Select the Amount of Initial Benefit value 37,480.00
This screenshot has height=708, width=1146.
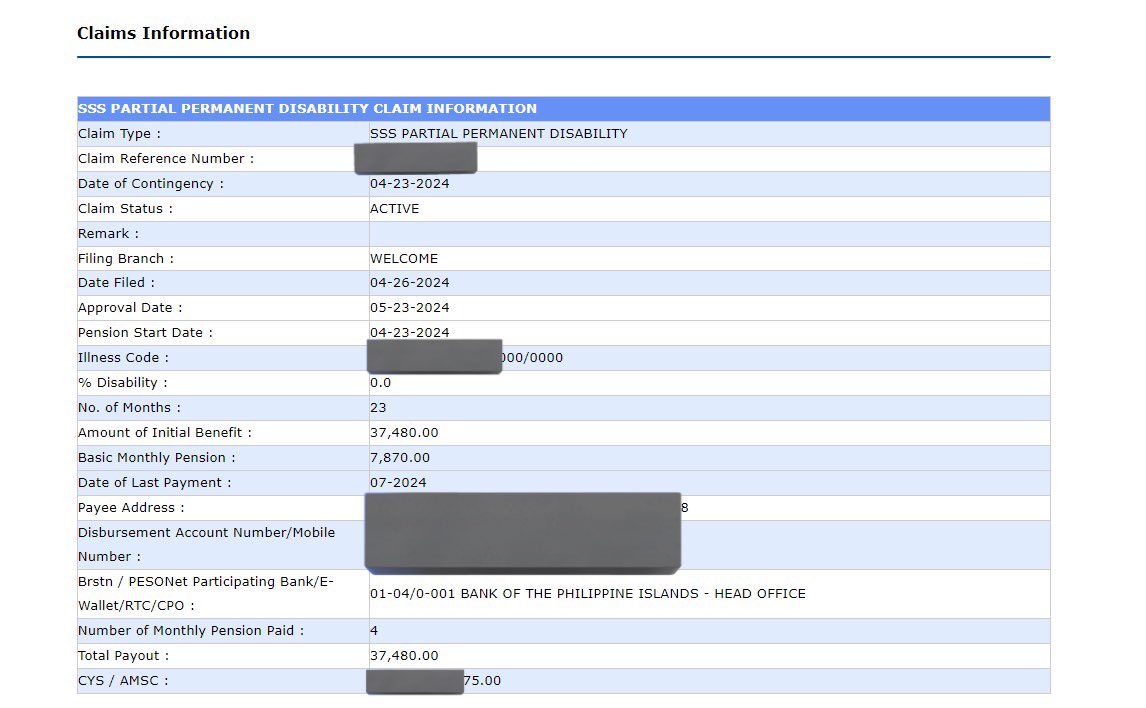pos(404,433)
